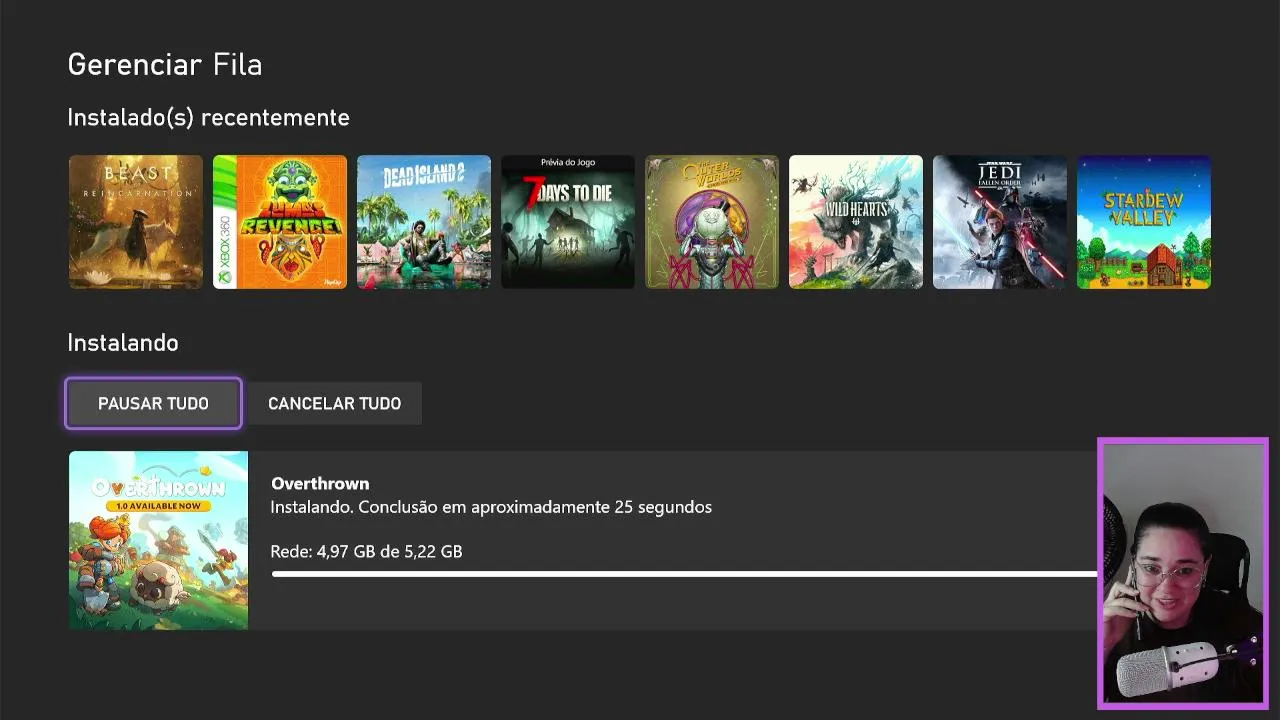Screen dimensions: 1280x720
Task: Select the Zuma's Revenge Xbox 360 tile
Action: click(x=280, y=222)
